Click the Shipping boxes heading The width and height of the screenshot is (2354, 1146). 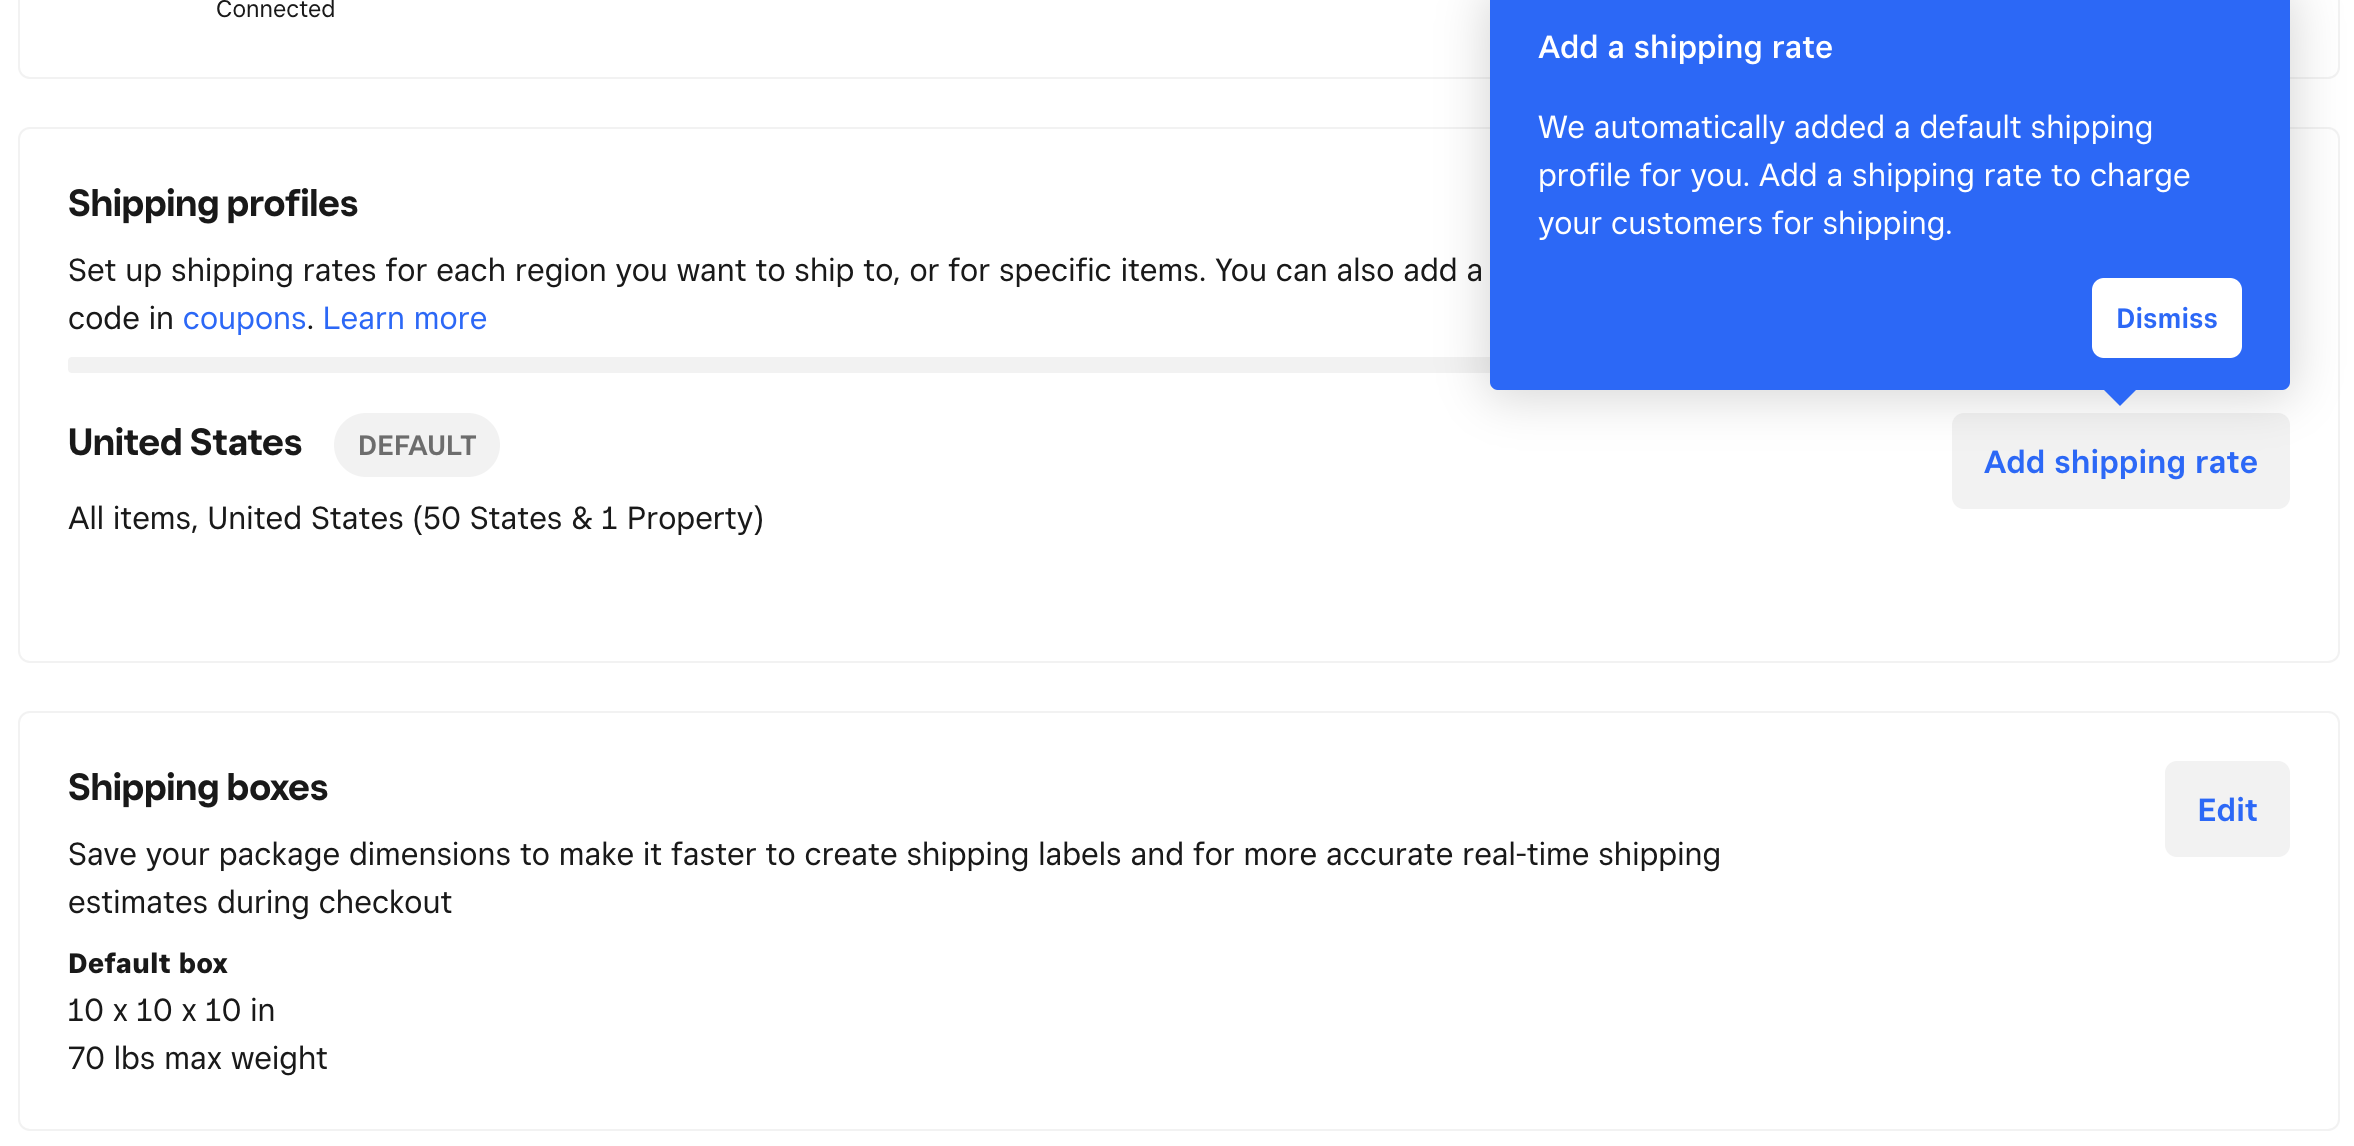197,788
